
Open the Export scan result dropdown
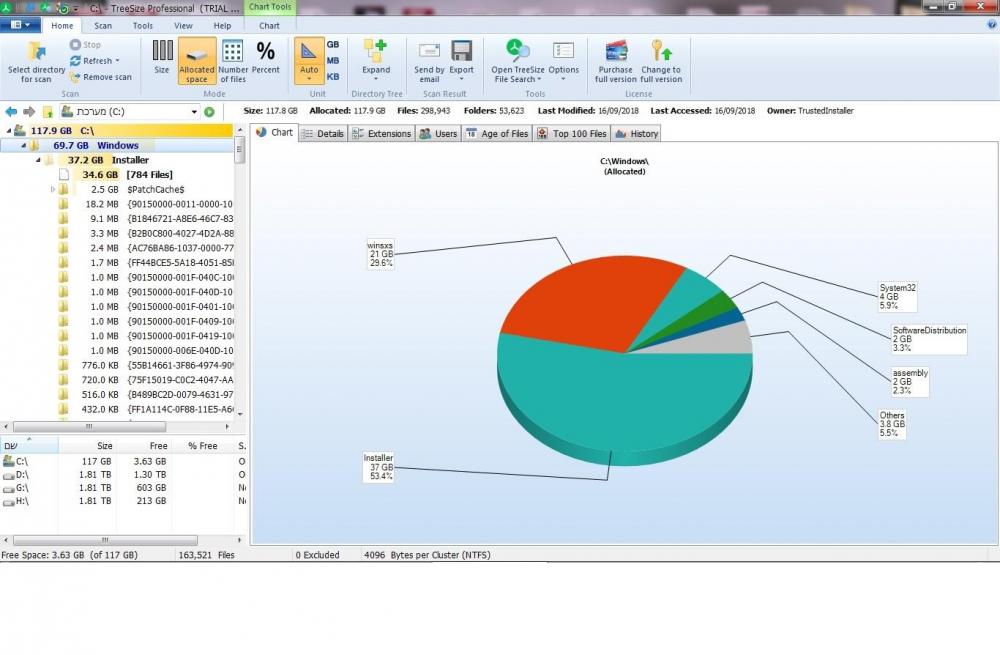pos(461,61)
